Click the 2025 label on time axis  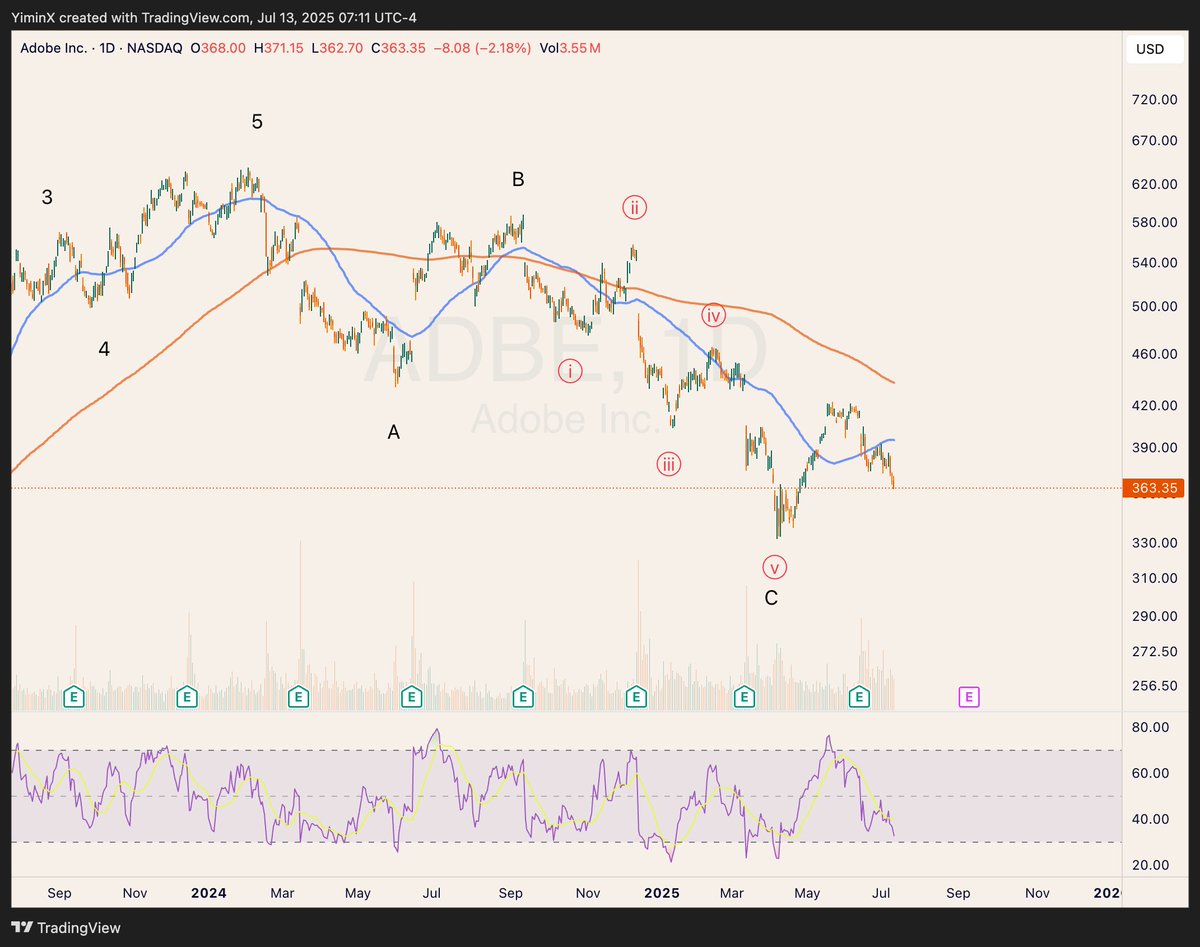[x=662, y=892]
